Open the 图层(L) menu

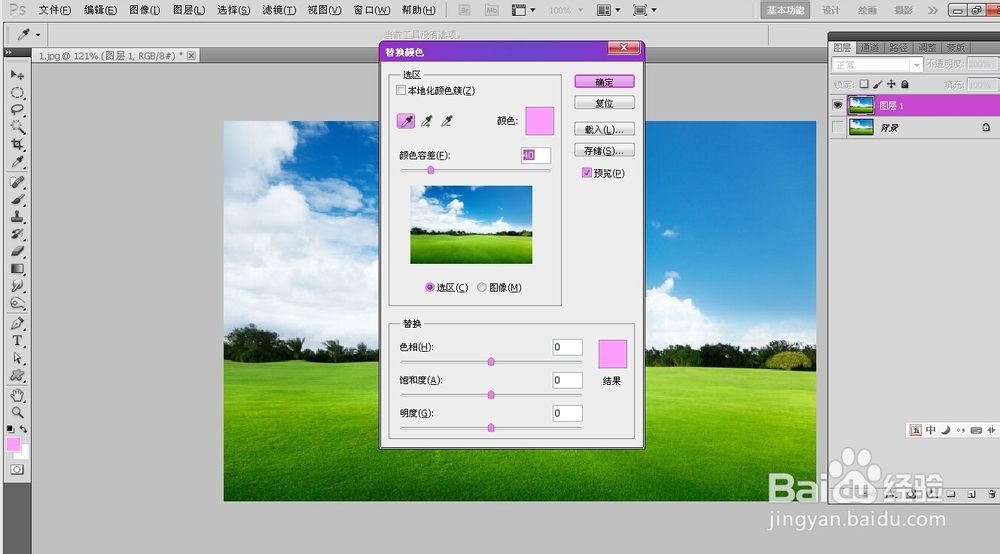[189, 10]
